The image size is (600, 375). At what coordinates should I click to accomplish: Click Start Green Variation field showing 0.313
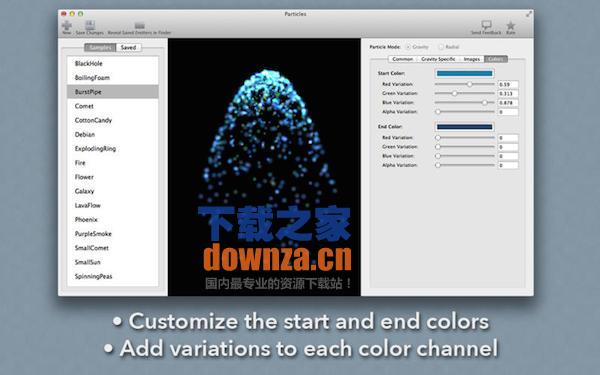508,93
